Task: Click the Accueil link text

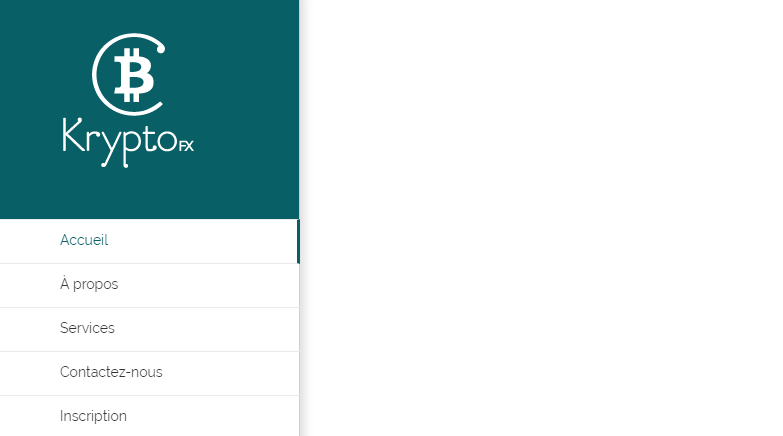Action: pos(84,240)
